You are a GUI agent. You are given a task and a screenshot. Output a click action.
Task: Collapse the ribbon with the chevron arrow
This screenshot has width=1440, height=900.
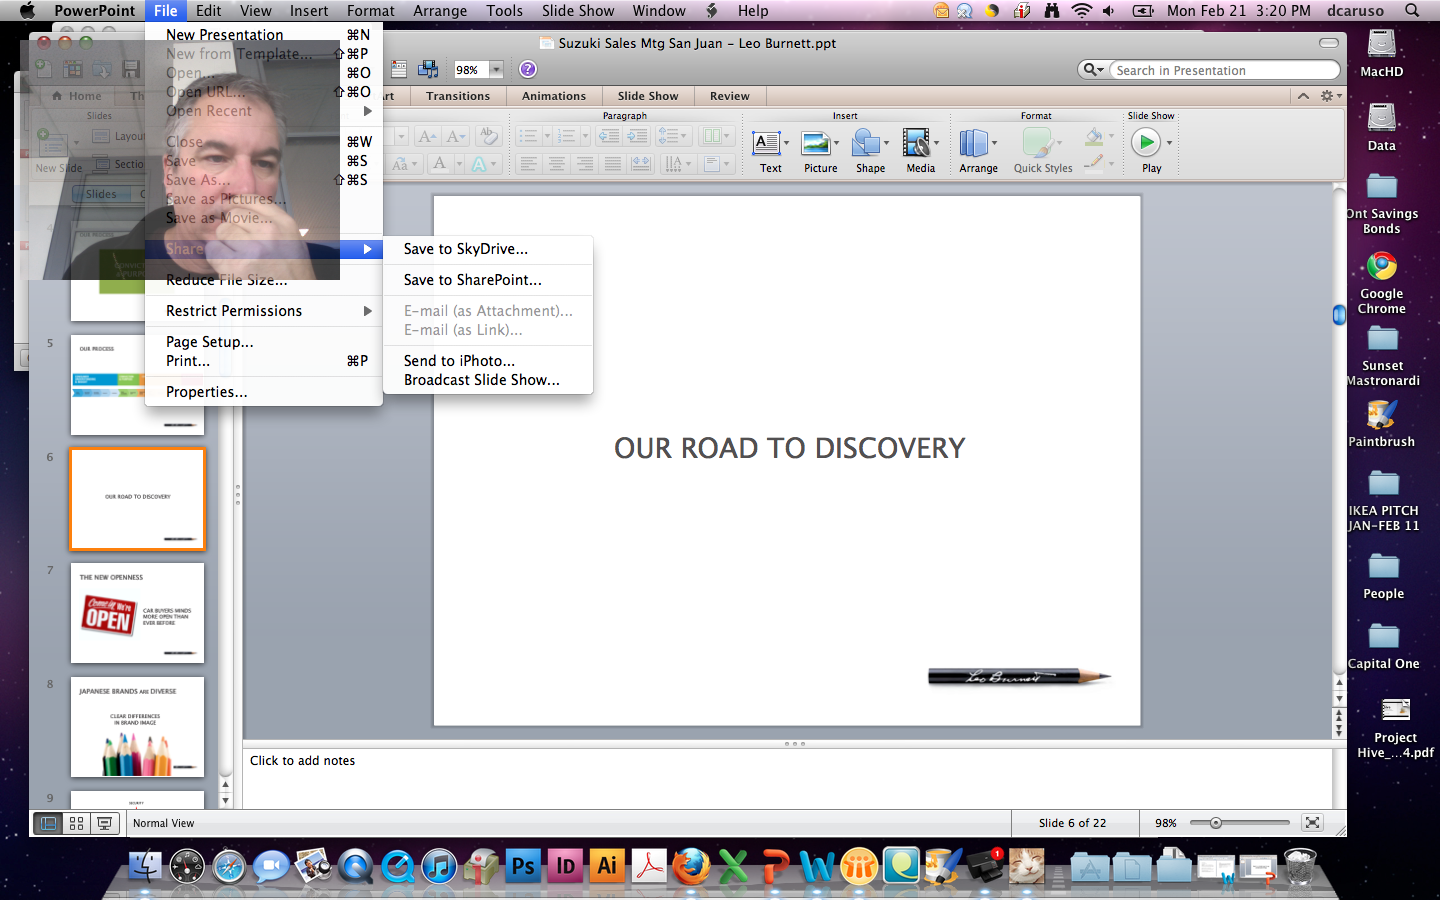1303,96
